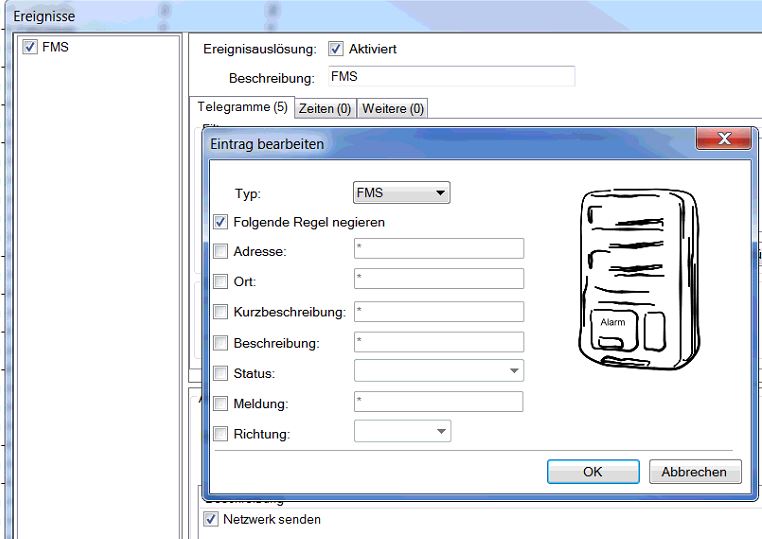This screenshot has width=762, height=539.
Task: Confirm the entry with OK
Action: click(593, 472)
